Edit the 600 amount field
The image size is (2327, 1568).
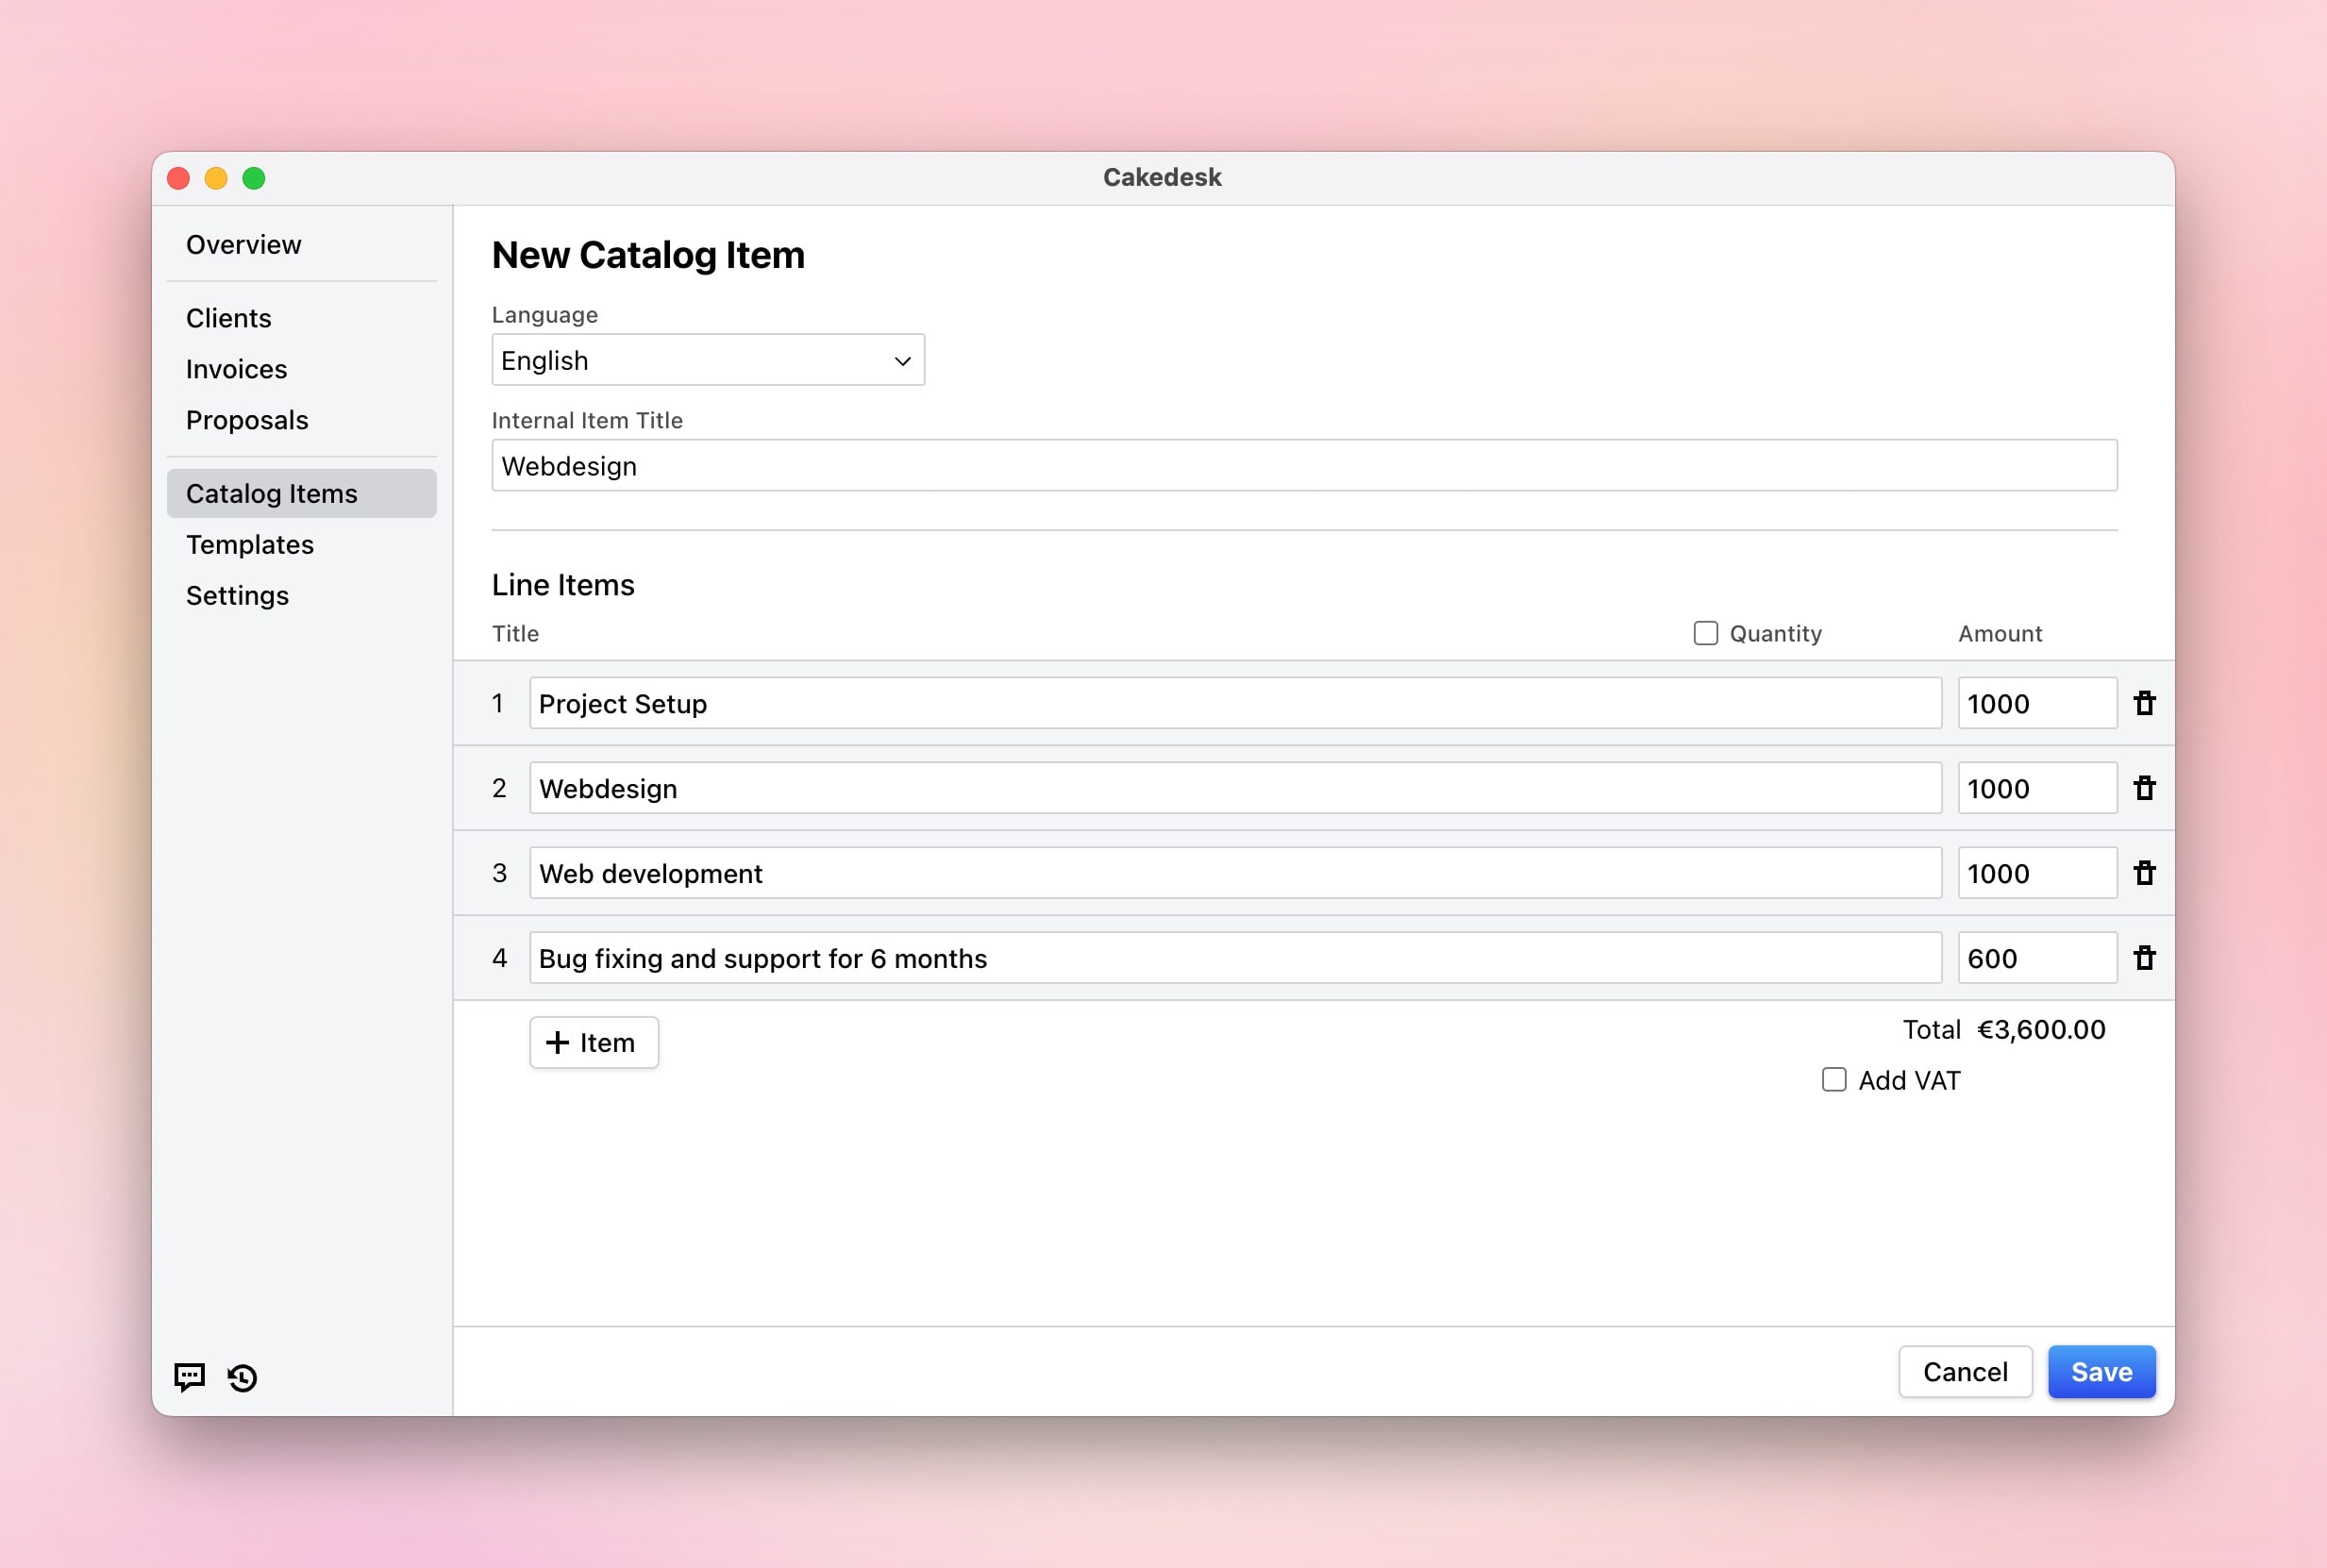[x=2035, y=958]
